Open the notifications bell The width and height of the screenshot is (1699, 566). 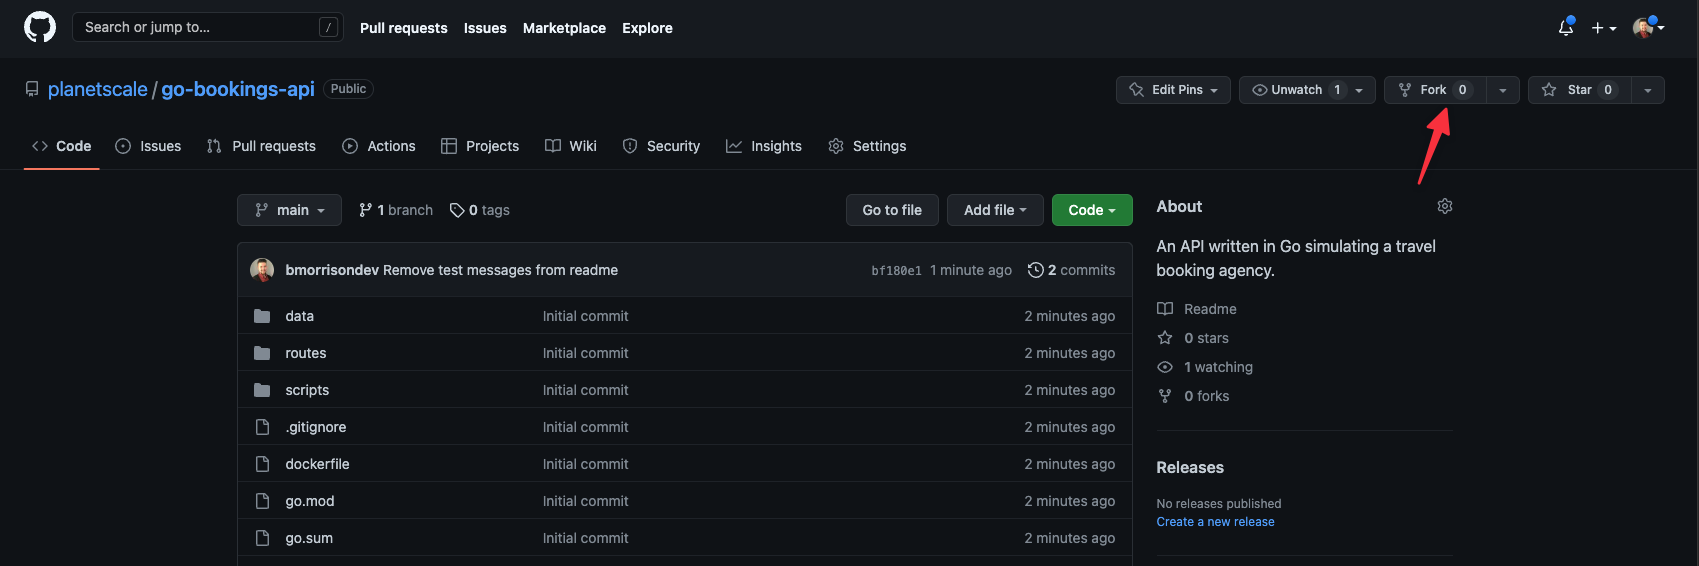pyautogui.click(x=1566, y=28)
